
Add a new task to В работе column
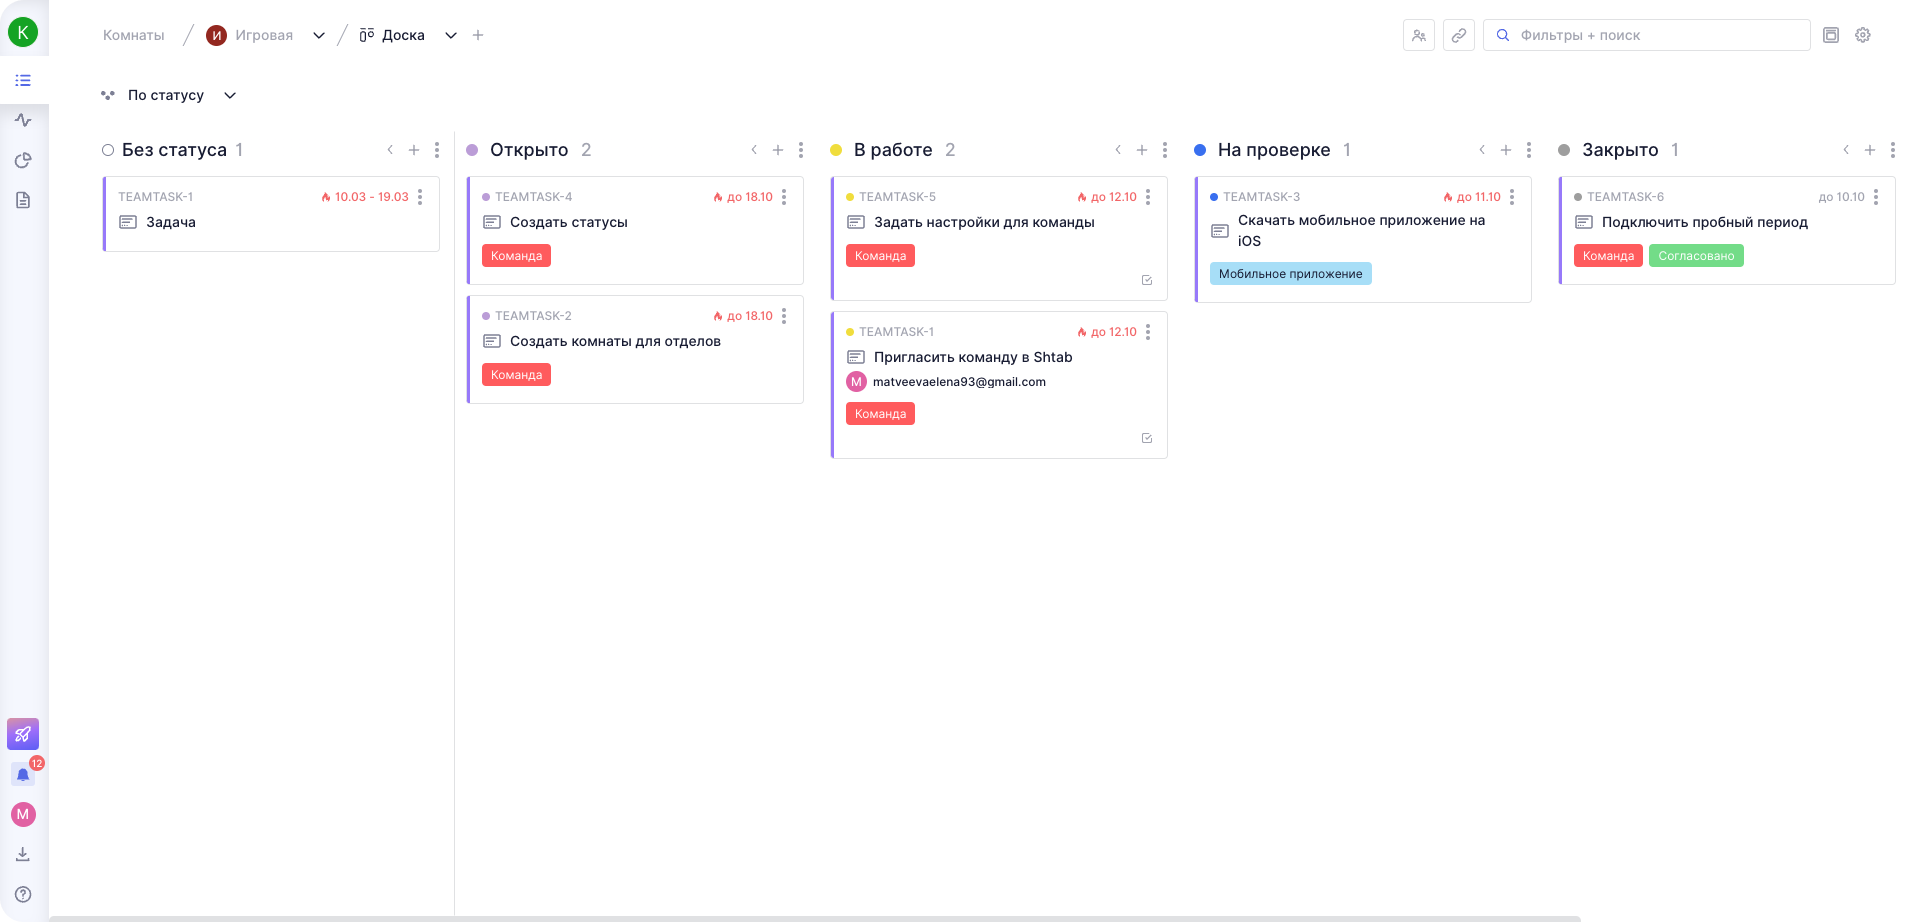pos(1142,149)
